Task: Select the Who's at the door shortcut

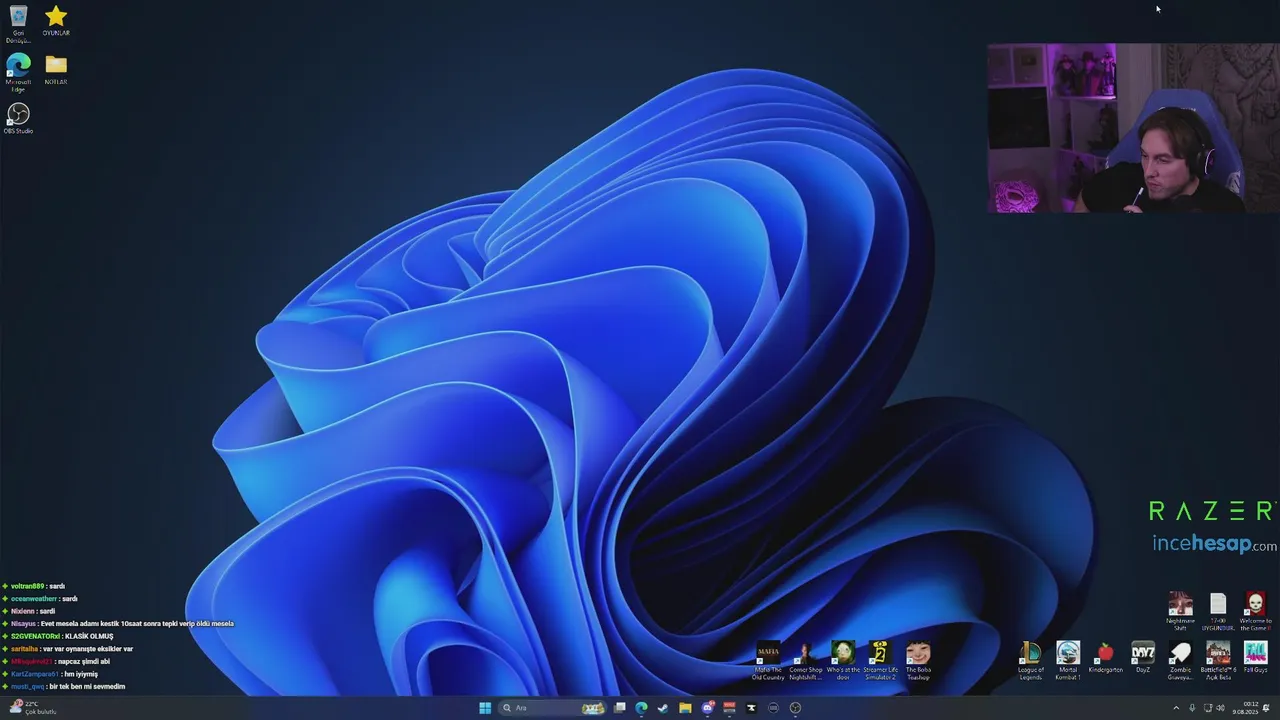Action: pyautogui.click(x=843, y=662)
